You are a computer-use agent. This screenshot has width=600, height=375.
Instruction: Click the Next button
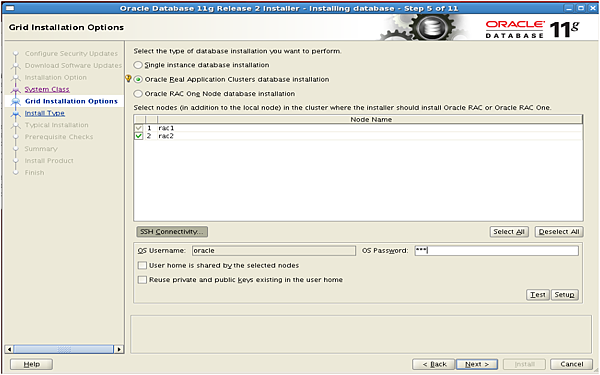(x=477, y=364)
